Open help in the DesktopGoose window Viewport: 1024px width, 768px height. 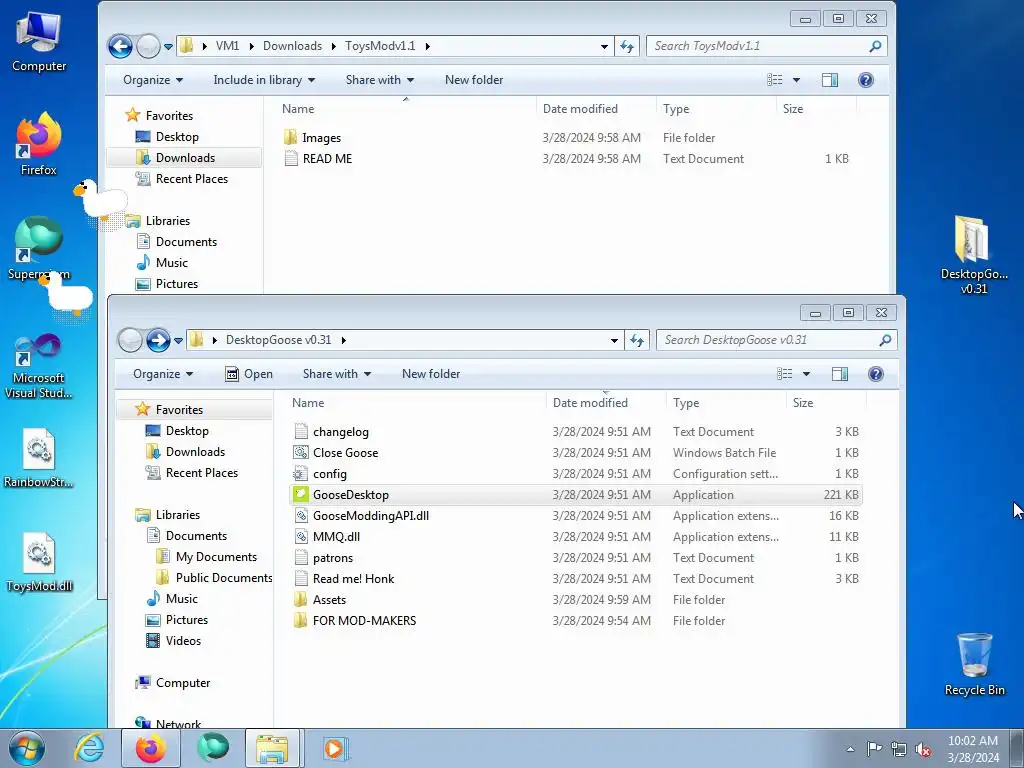coord(876,374)
